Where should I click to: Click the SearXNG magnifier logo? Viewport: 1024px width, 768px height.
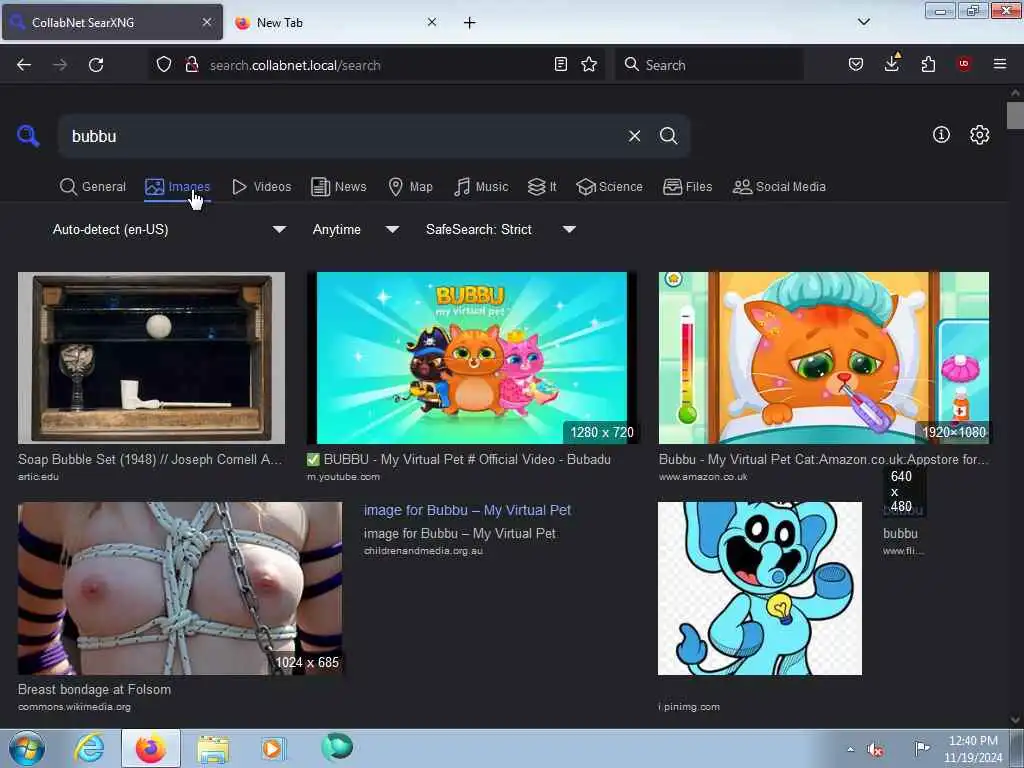point(28,136)
